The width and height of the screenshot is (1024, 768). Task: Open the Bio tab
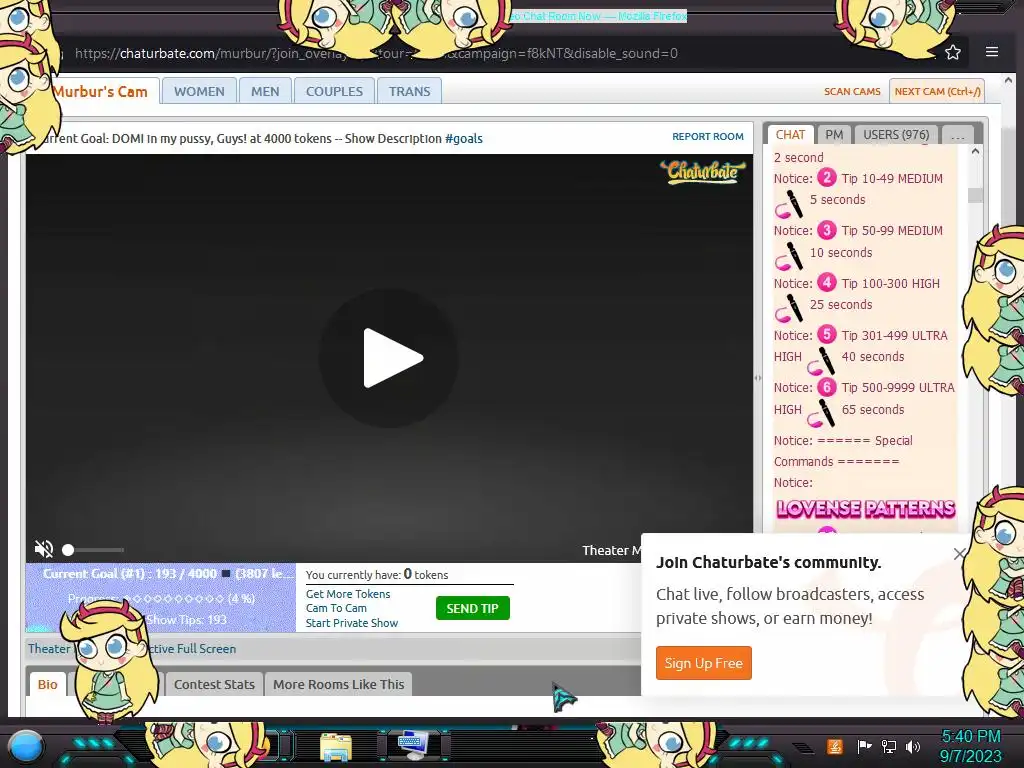(48, 684)
